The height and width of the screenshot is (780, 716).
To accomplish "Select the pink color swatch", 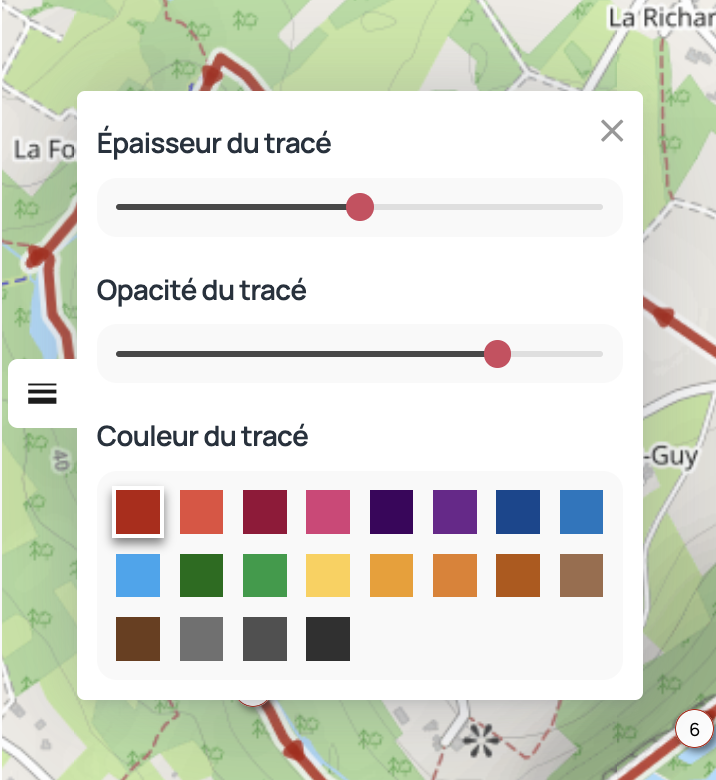I will [328, 512].
